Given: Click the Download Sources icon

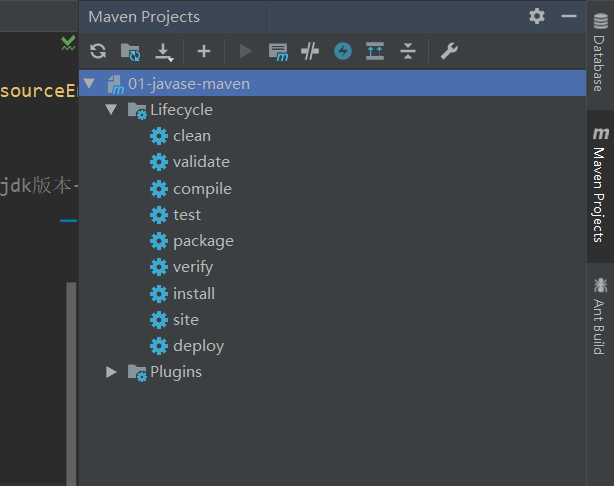Looking at the screenshot, I should [164, 51].
